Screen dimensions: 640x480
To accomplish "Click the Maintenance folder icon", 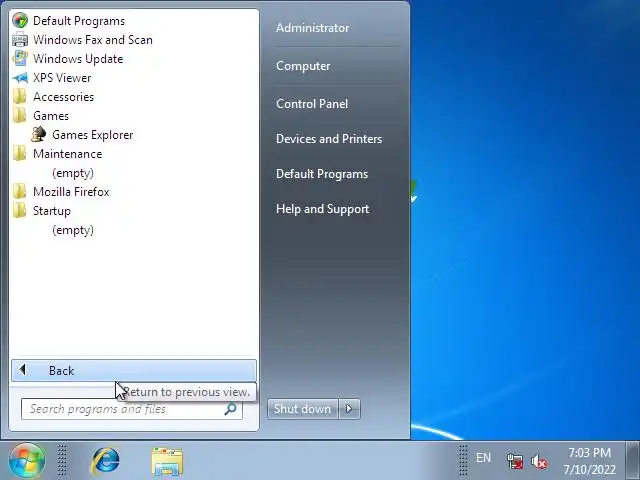I will tap(19, 153).
